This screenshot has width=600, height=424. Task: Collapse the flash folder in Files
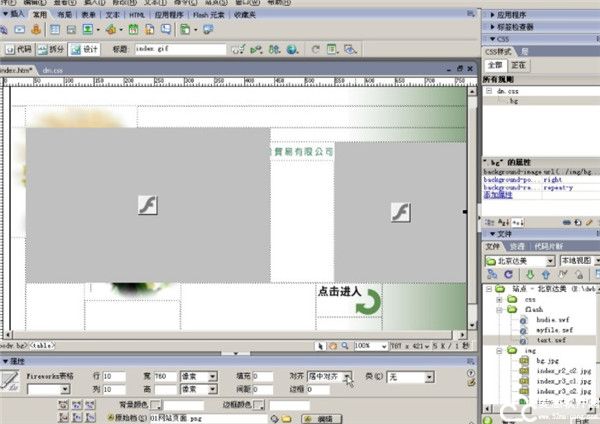click(x=499, y=310)
